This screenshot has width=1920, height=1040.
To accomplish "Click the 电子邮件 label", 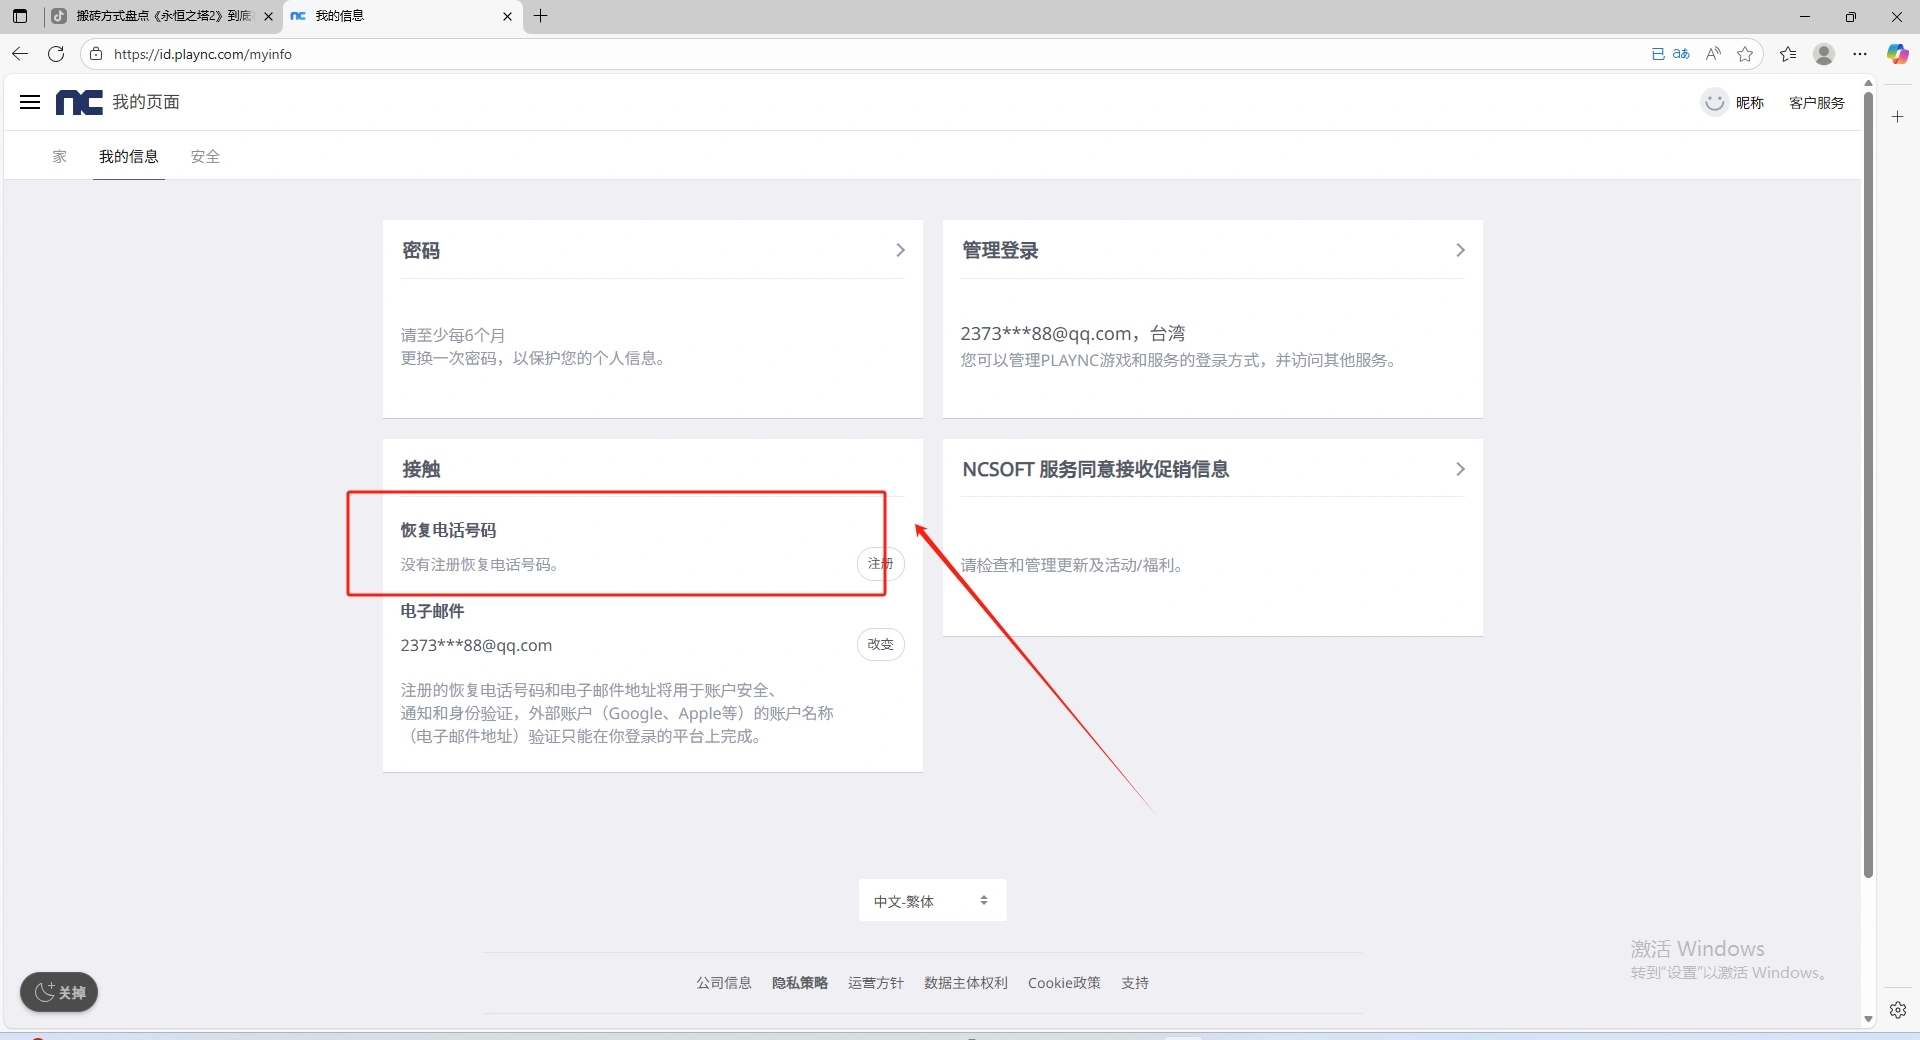I will click(433, 611).
